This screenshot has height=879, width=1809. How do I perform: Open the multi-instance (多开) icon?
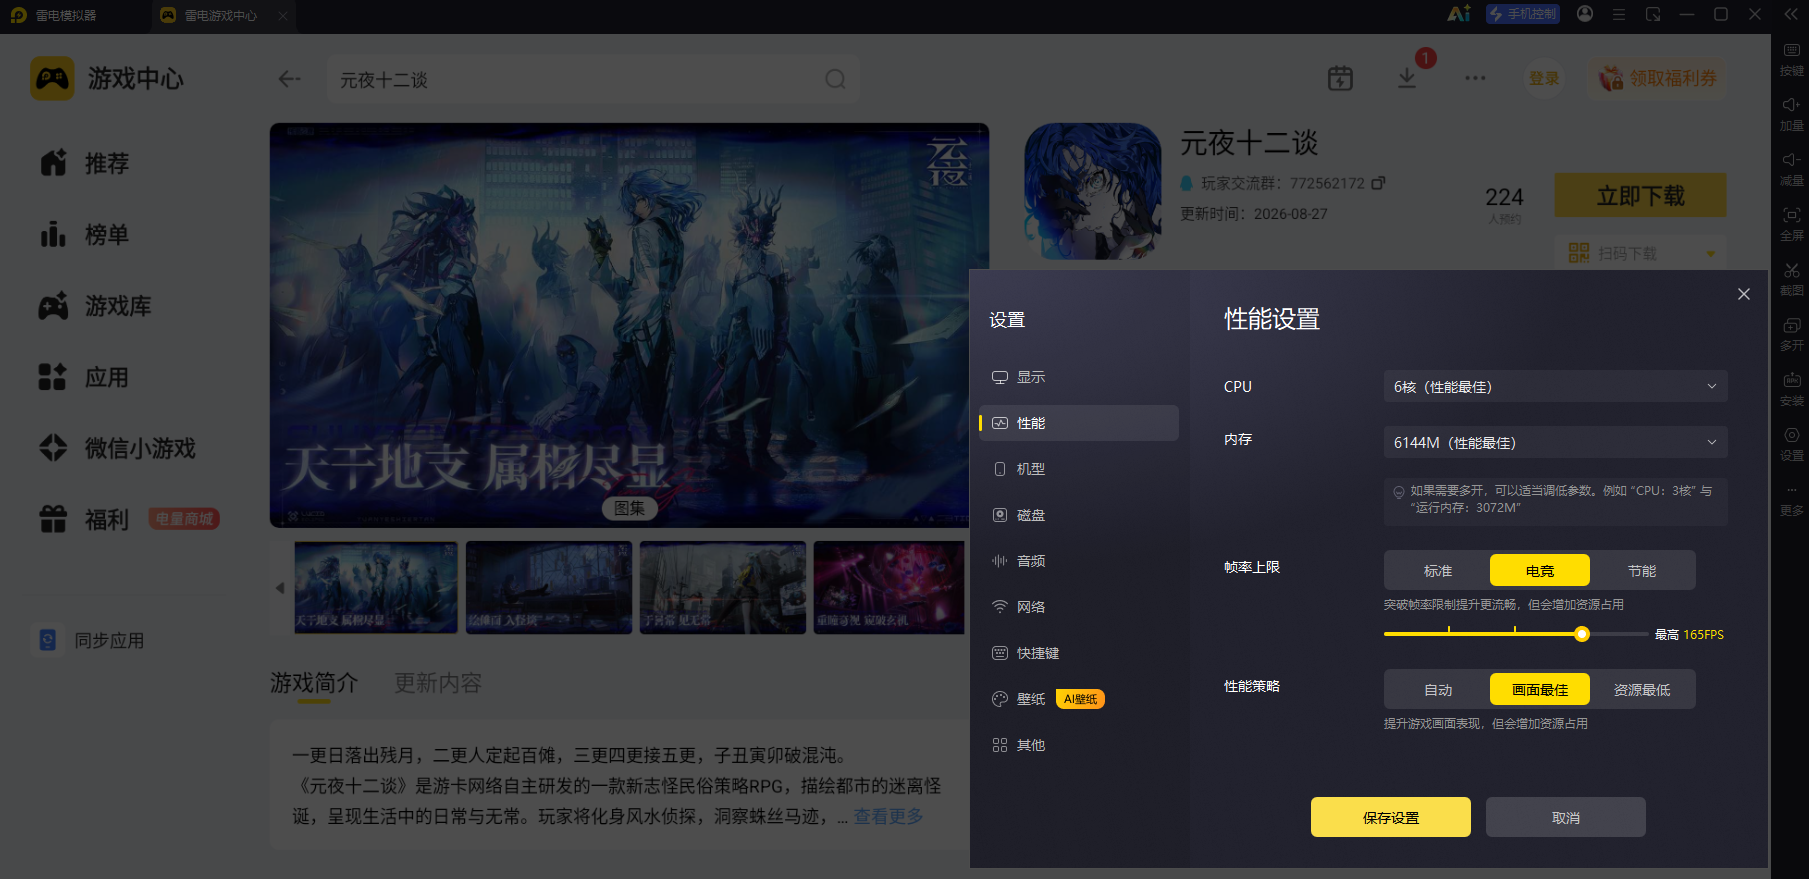coord(1791,326)
